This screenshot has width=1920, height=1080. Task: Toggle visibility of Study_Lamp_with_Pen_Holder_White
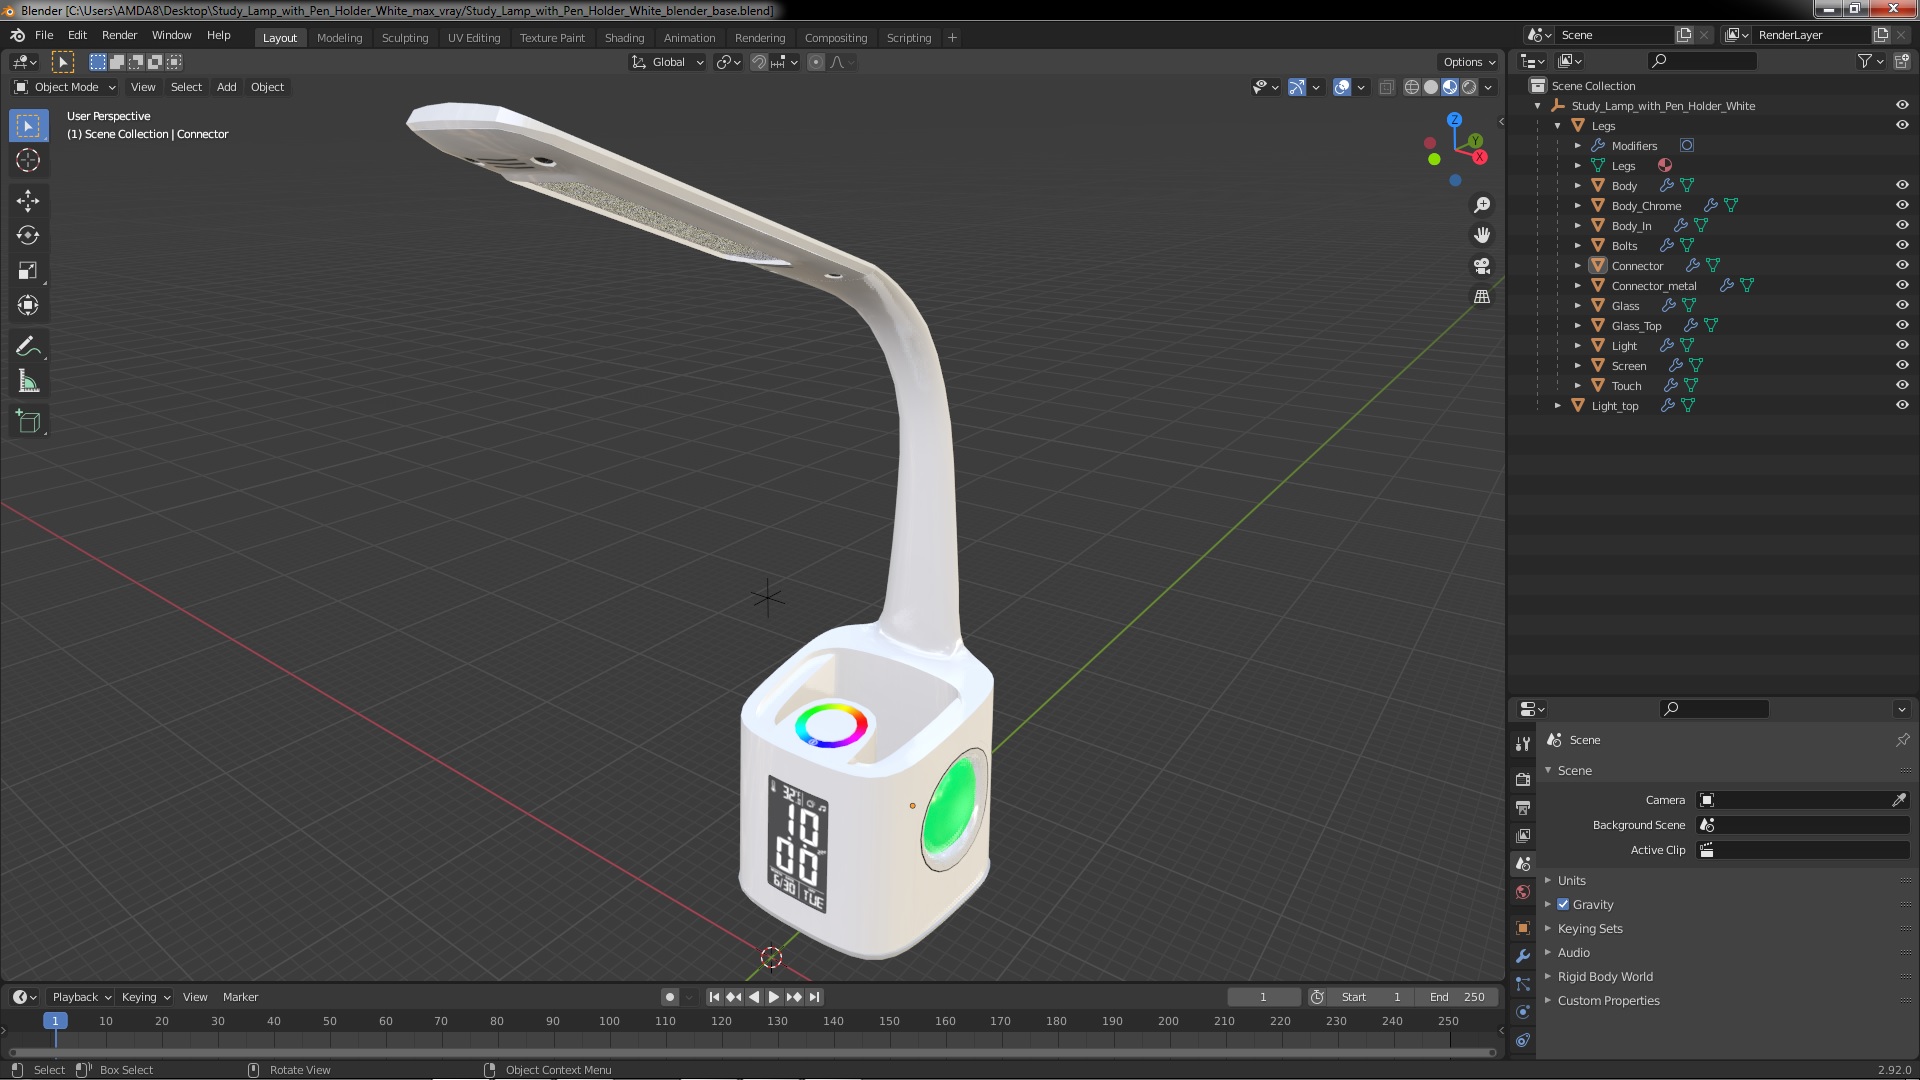1902,105
